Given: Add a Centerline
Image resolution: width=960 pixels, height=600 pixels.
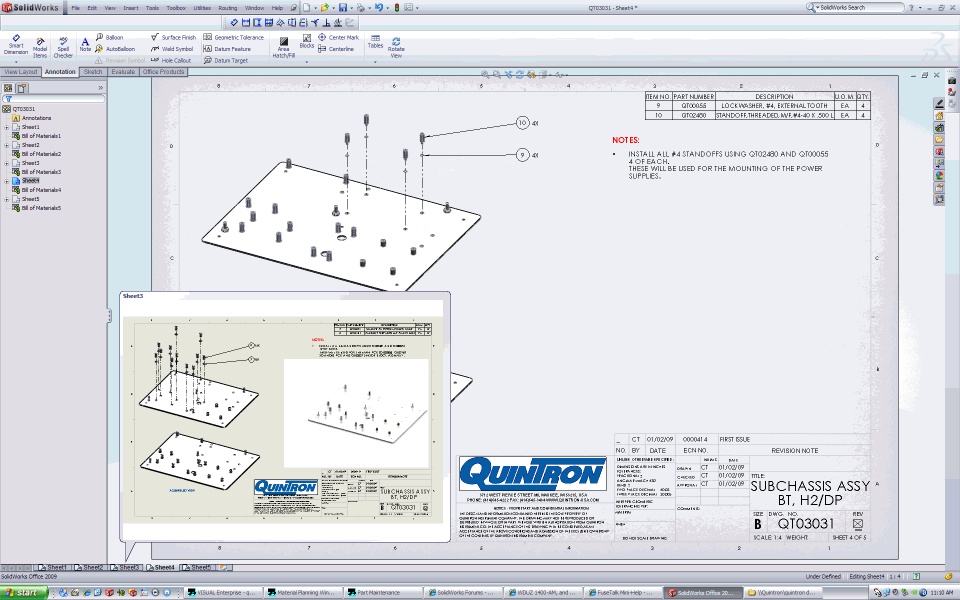Looking at the screenshot, I should coord(336,49).
